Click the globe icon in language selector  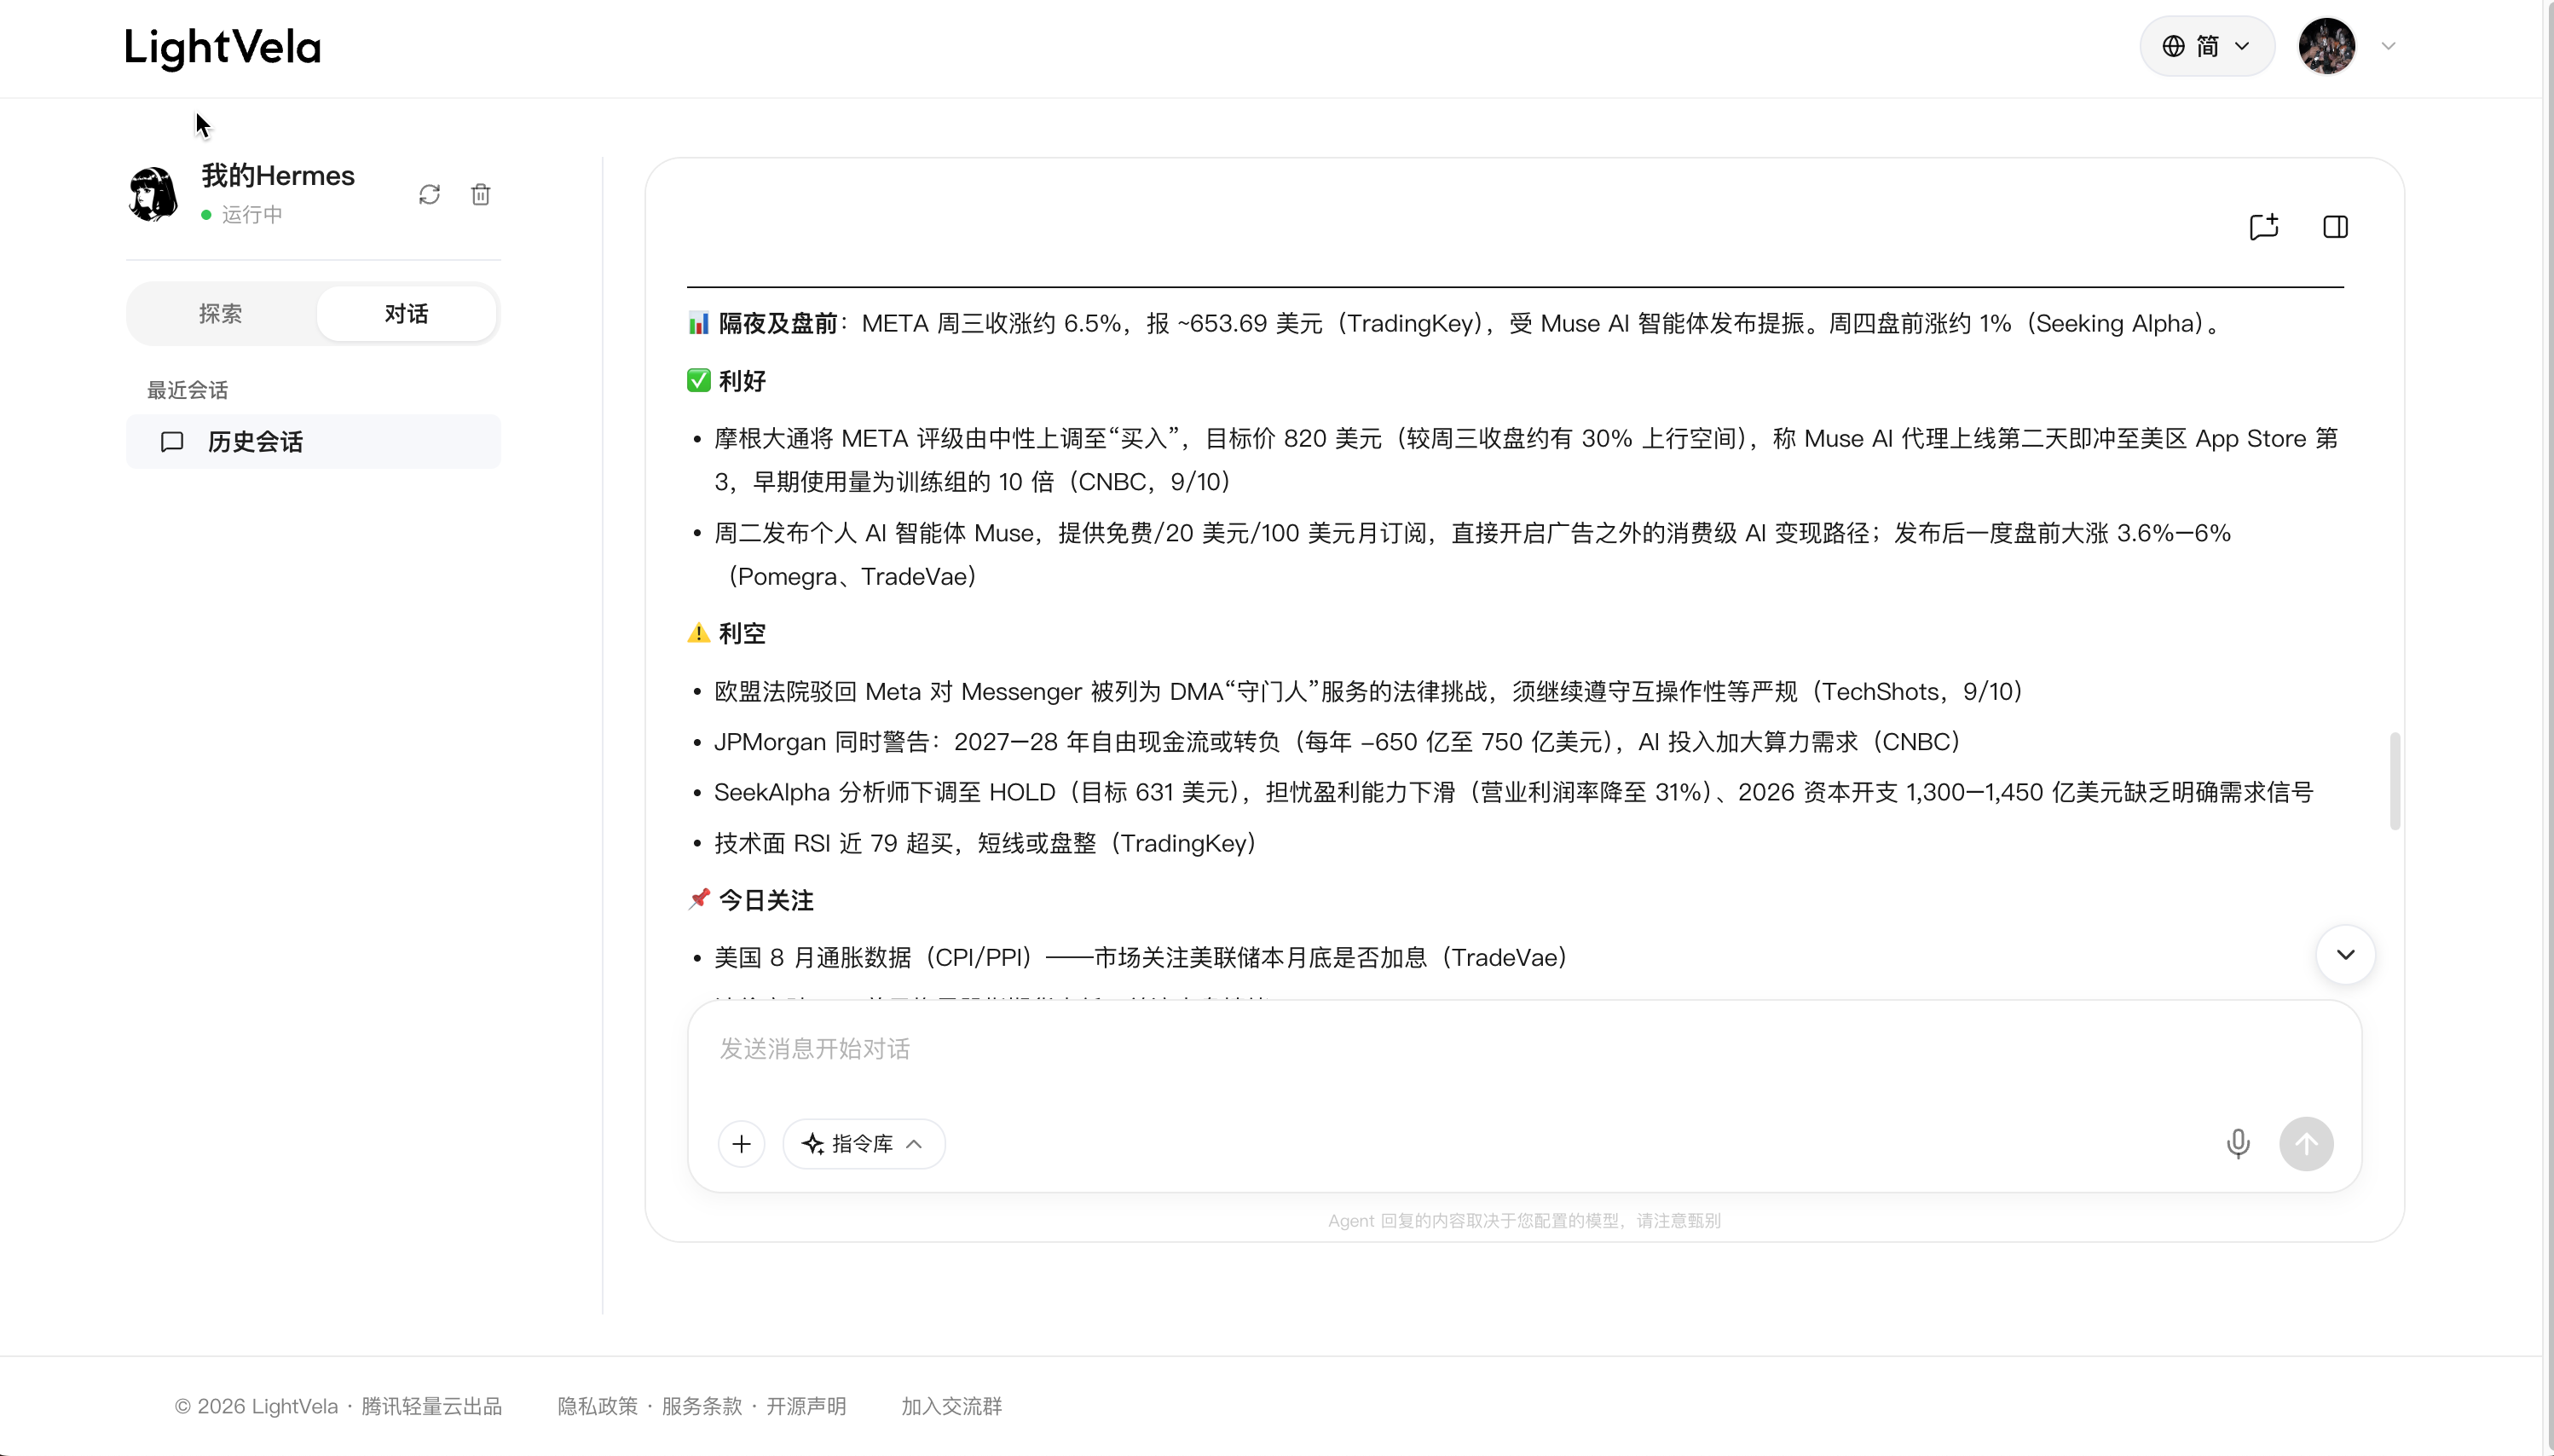click(x=2172, y=46)
